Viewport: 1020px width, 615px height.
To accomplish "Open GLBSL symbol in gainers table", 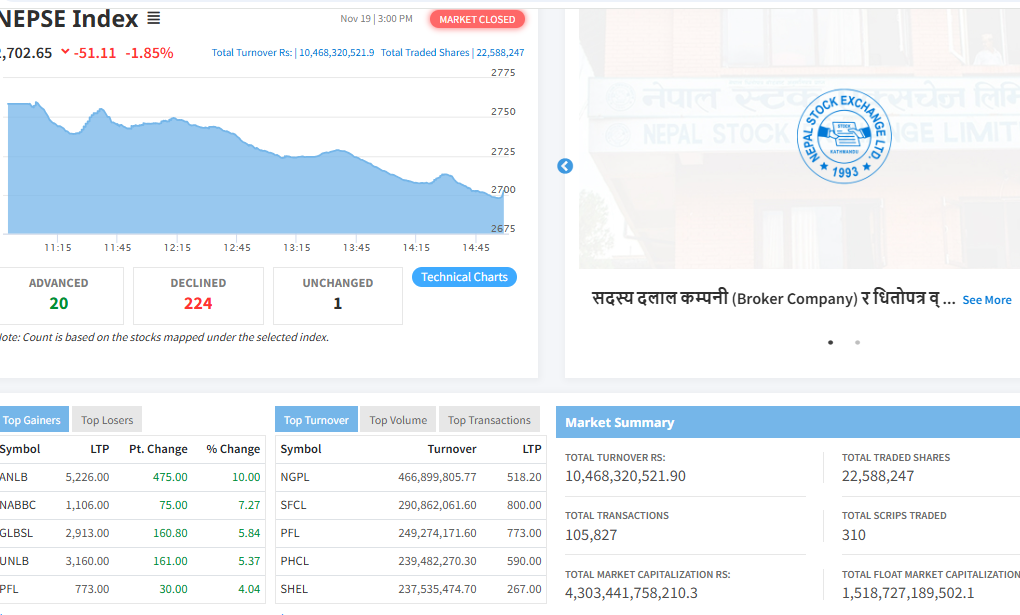I will coord(16,533).
